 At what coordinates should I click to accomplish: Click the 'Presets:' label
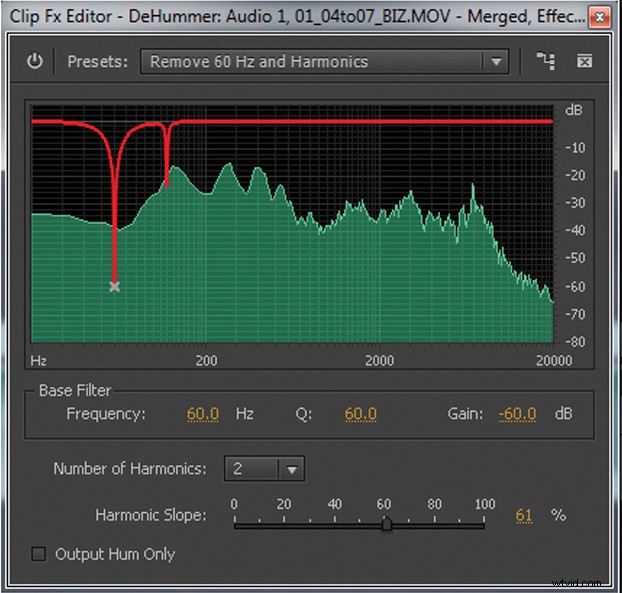(98, 62)
